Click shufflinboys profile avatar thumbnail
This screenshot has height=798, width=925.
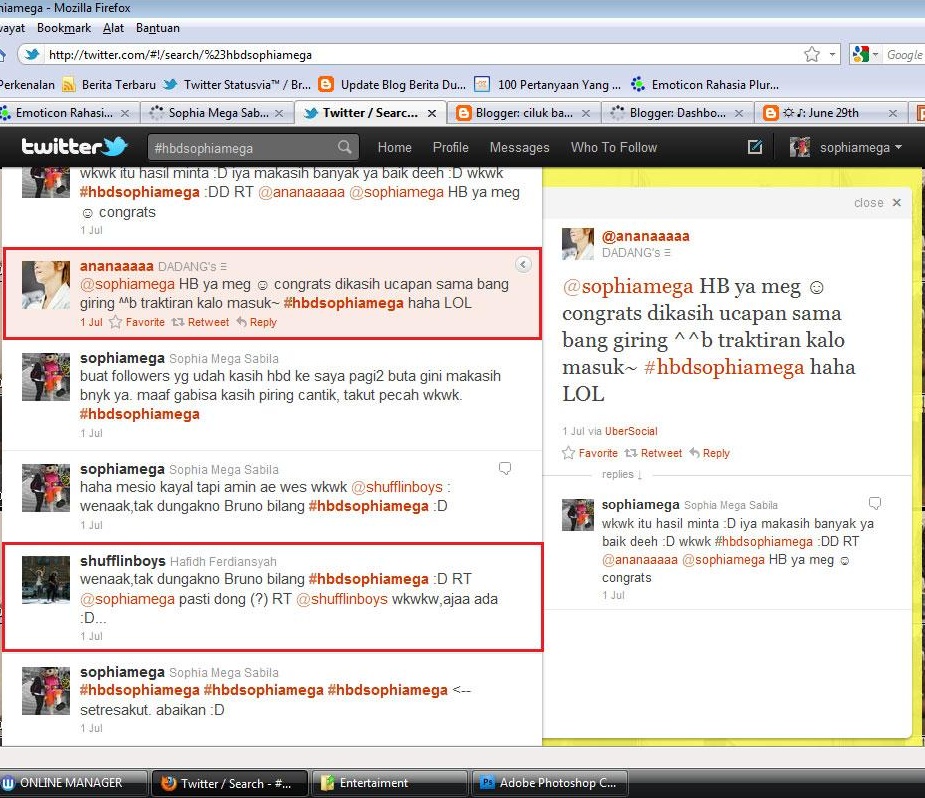coord(46,580)
